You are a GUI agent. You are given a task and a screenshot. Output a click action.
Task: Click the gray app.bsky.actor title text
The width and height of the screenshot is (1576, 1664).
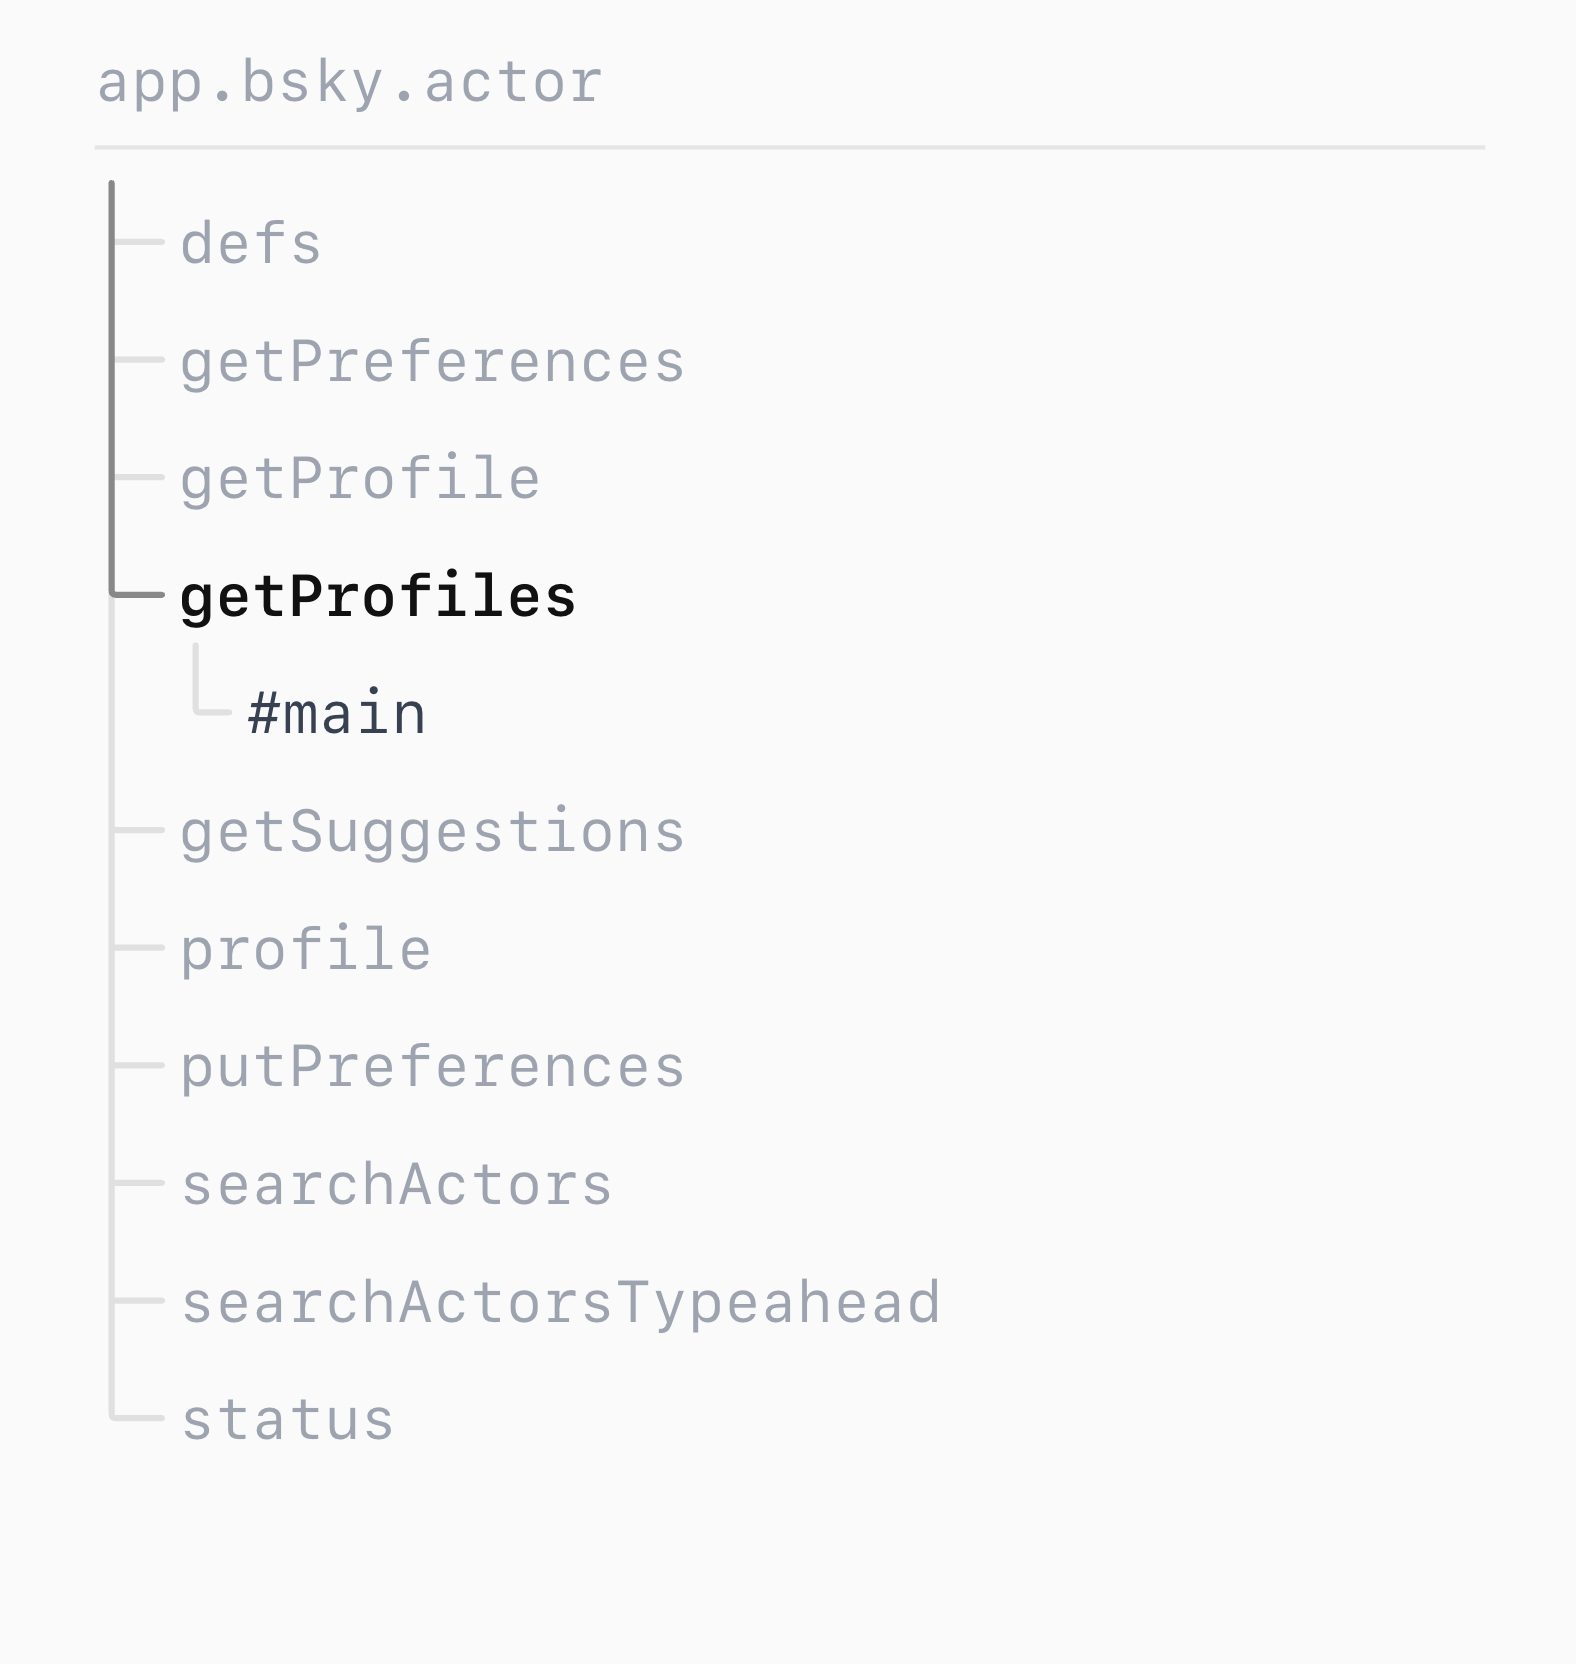pyautogui.click(x=349, y=82)
